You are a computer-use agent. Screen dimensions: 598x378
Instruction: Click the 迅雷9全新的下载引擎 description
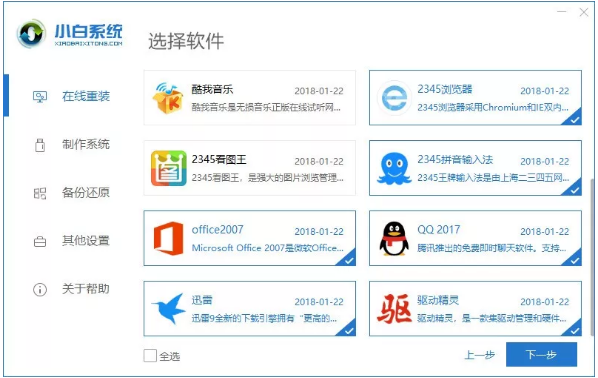coord(264,318)
